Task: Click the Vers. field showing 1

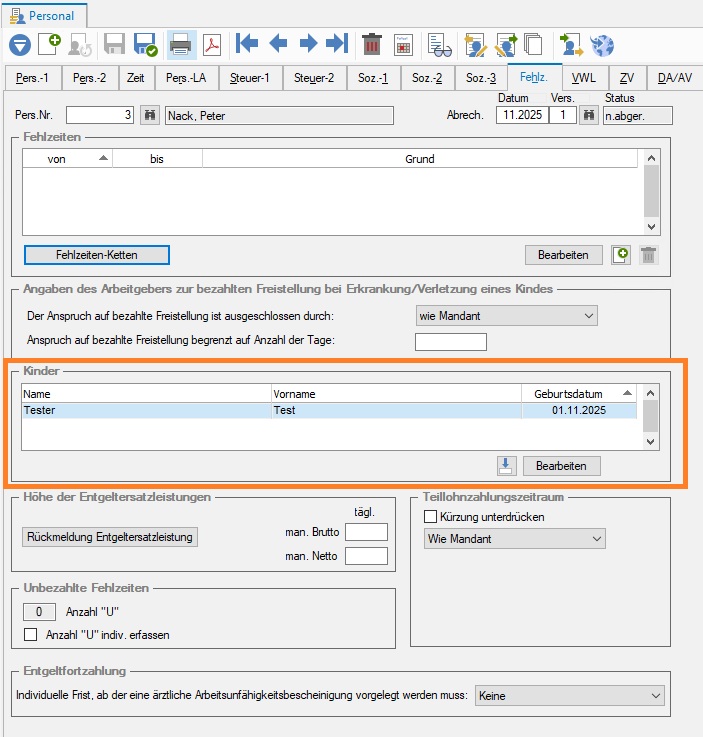Action: coord(562,115)
